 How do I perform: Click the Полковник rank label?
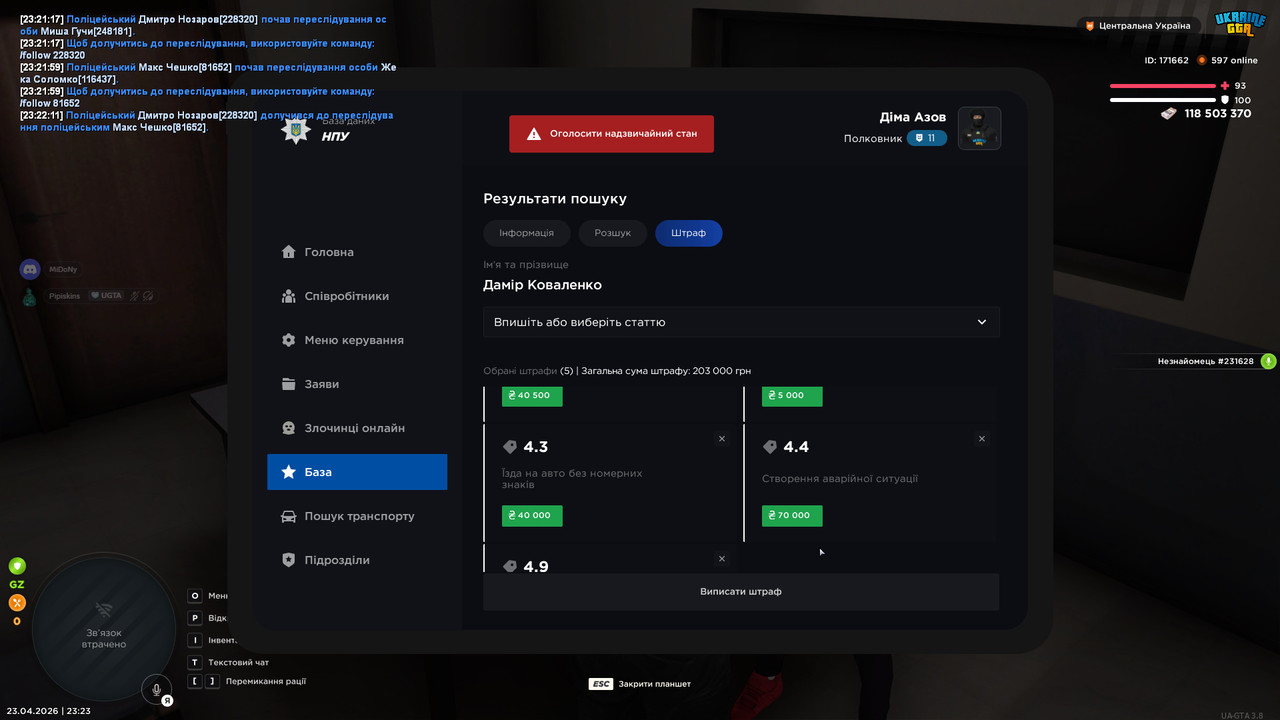coord(873,139)
